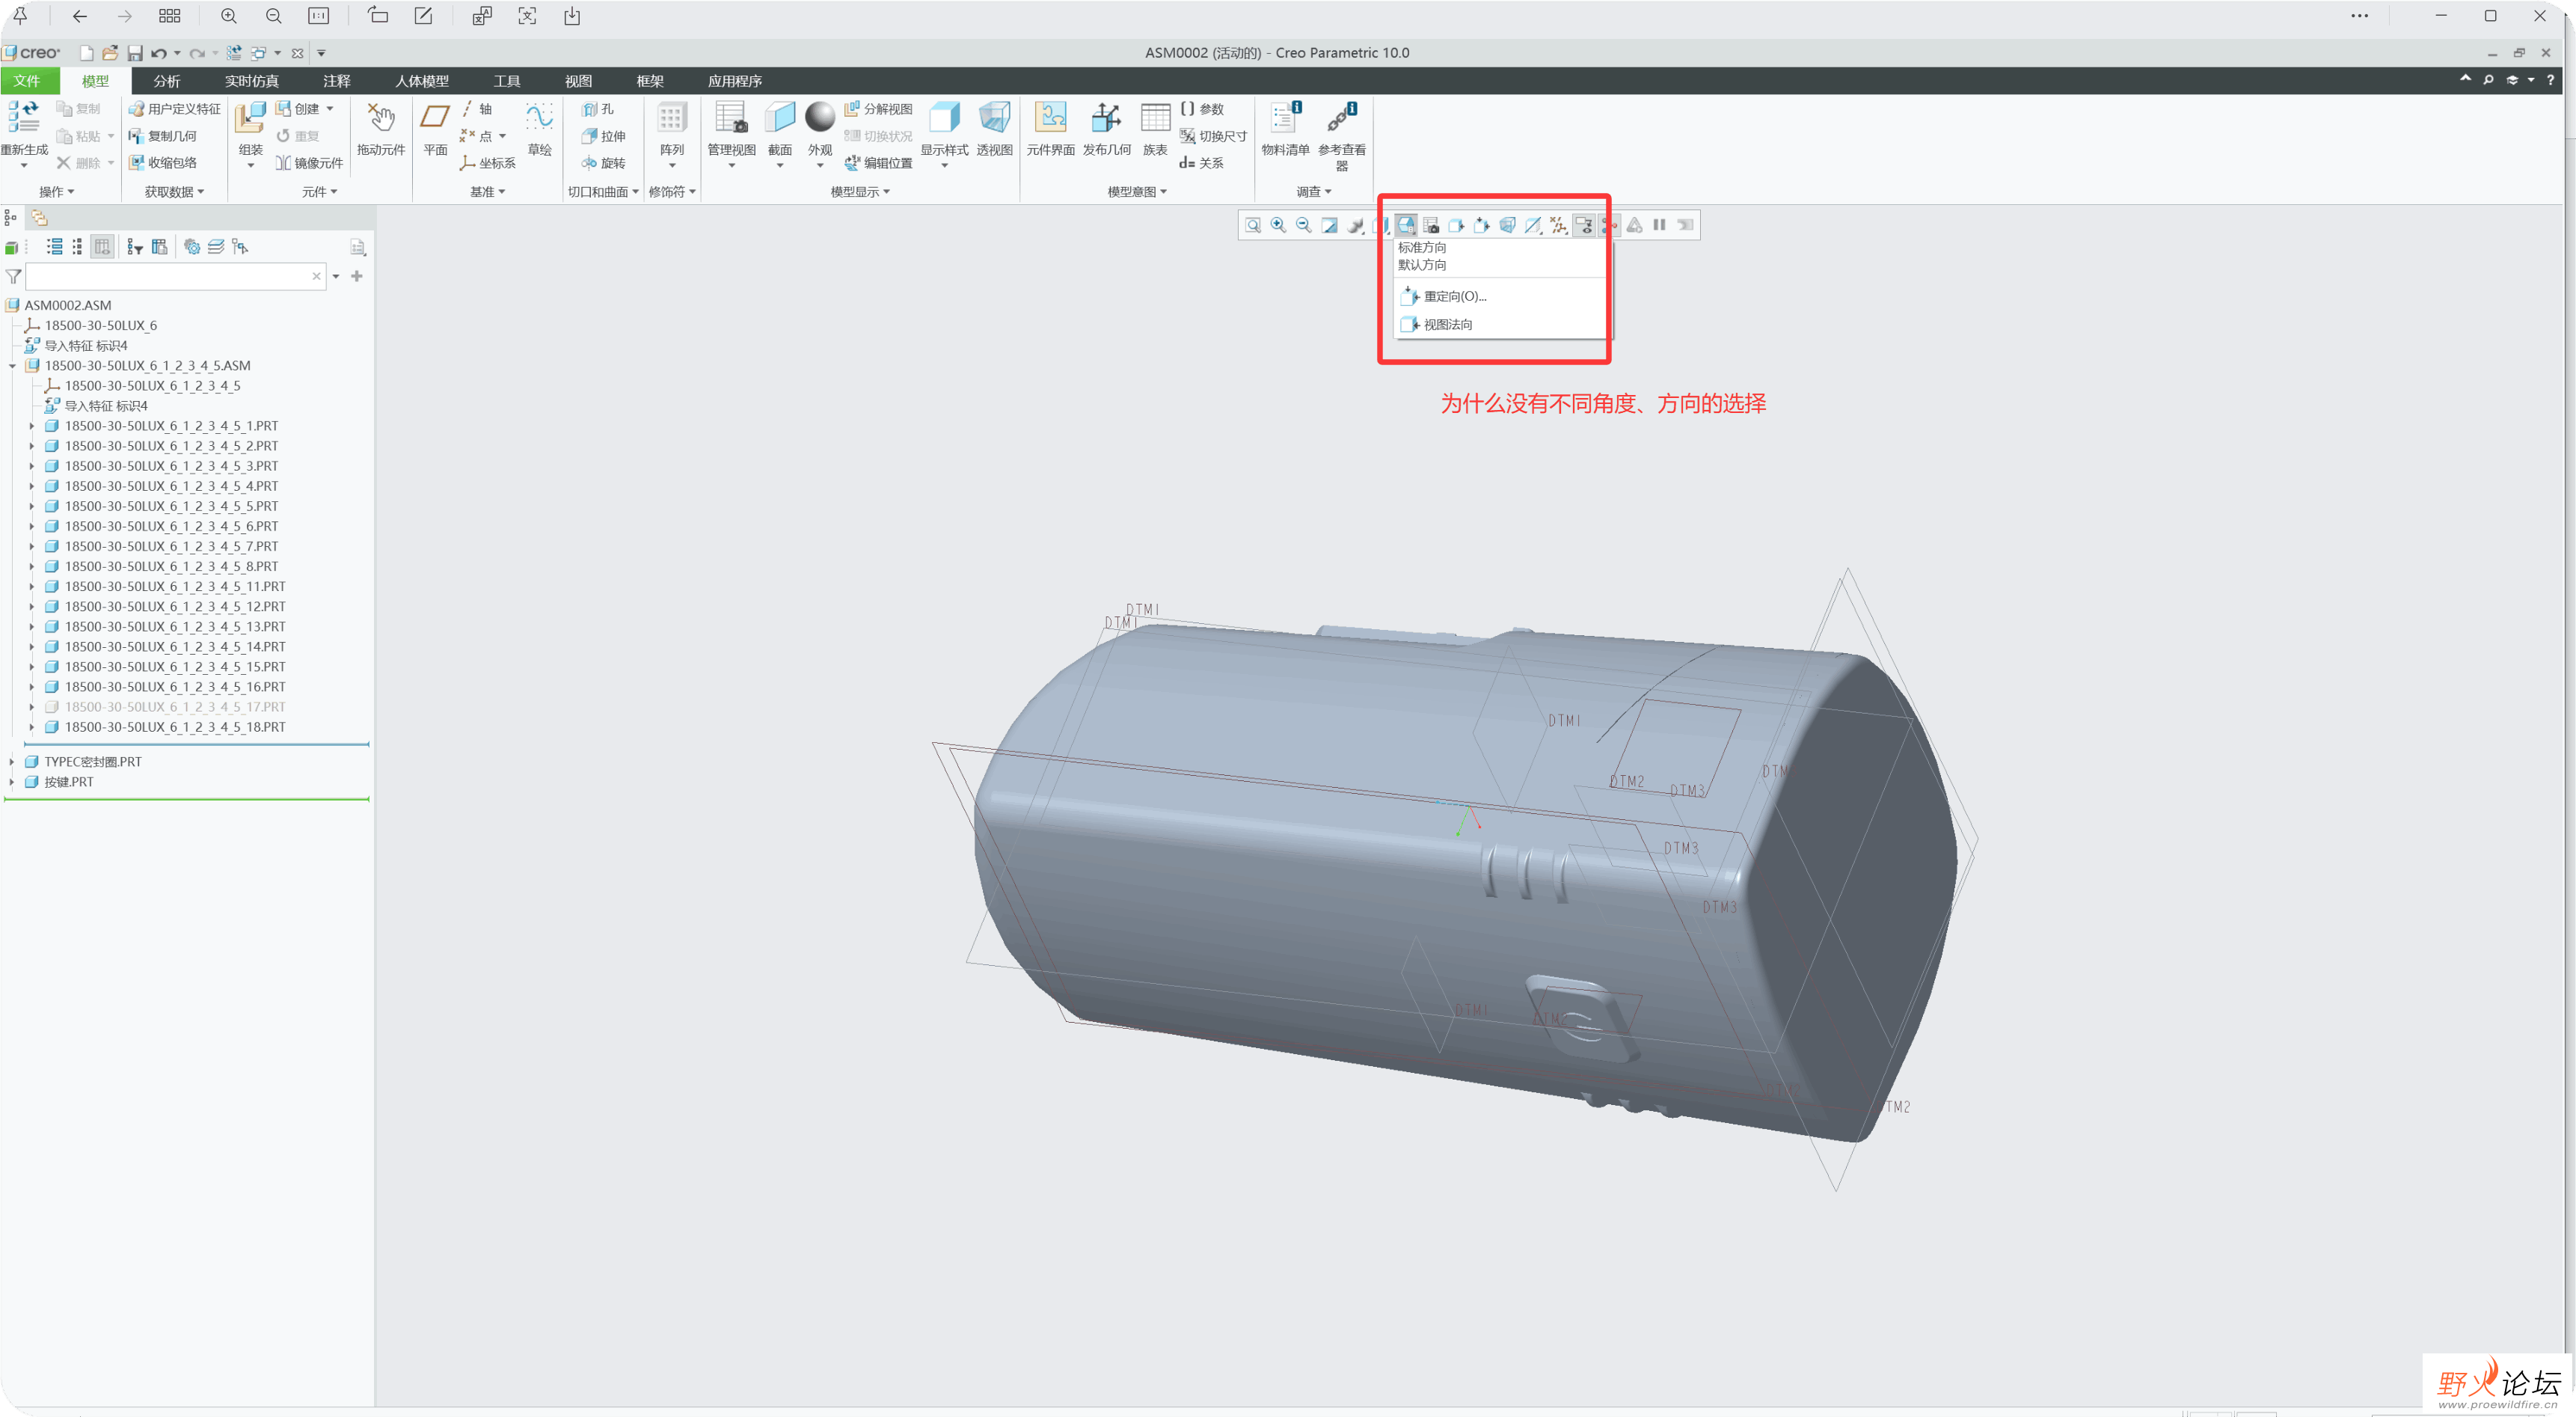Toggle tree columns display in model tree toolbar
2576x1417 pixels.
tap(102, 247)
